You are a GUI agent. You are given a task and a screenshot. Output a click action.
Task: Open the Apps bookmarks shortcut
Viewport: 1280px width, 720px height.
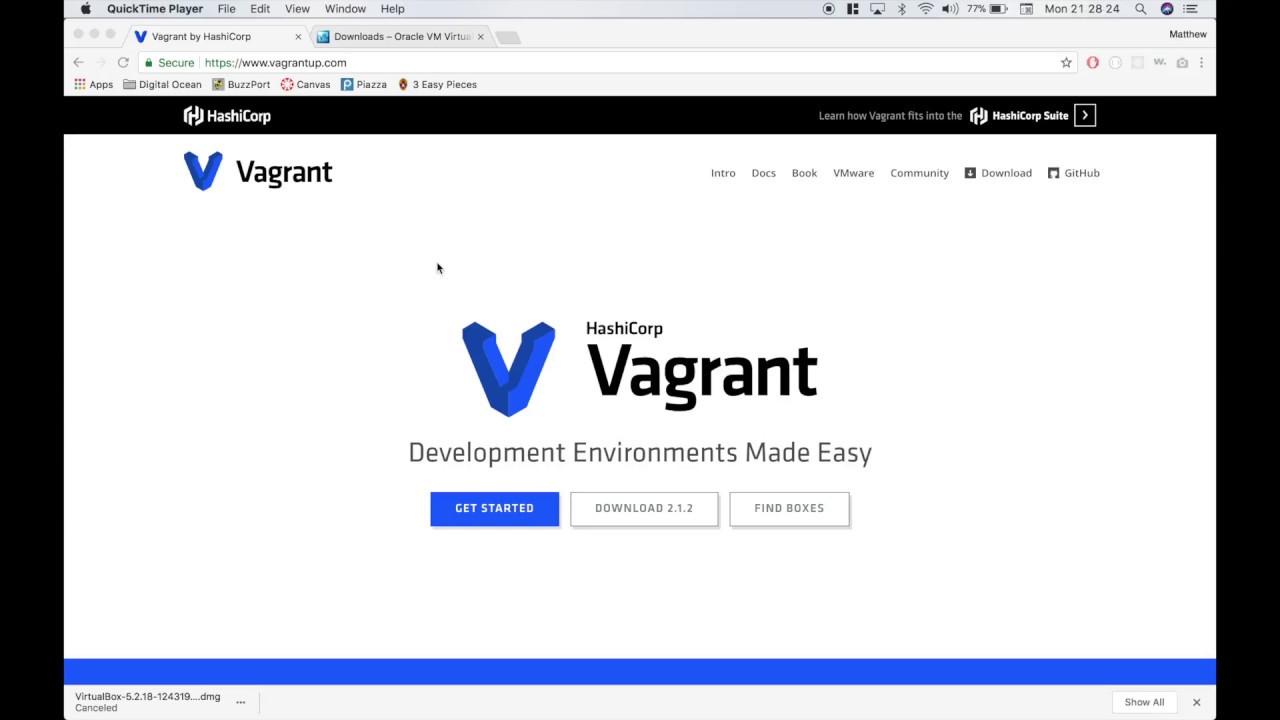point(93,85)
